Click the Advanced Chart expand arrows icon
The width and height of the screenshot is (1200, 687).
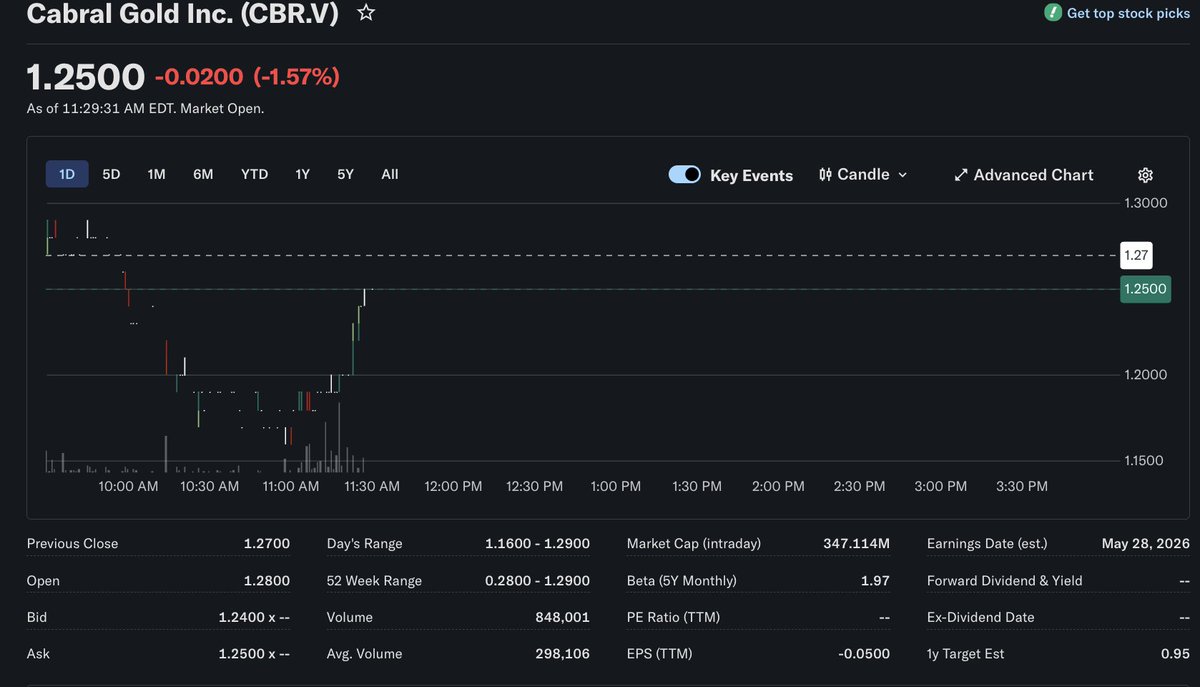(x=960, y=175)
